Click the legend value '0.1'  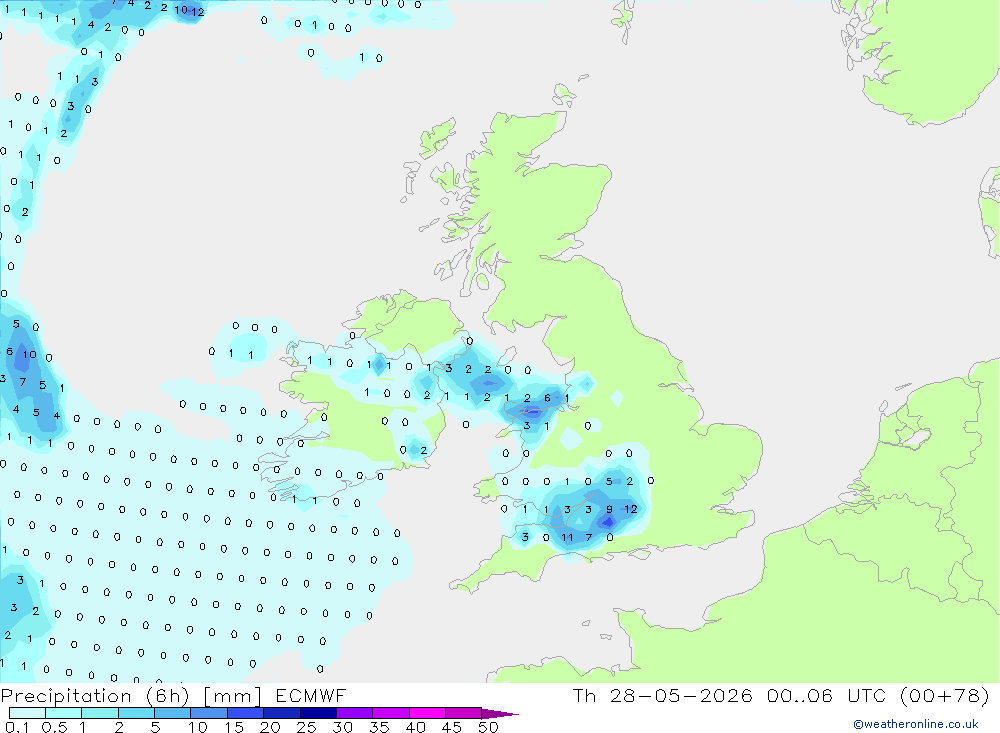(x=17, y=727)
